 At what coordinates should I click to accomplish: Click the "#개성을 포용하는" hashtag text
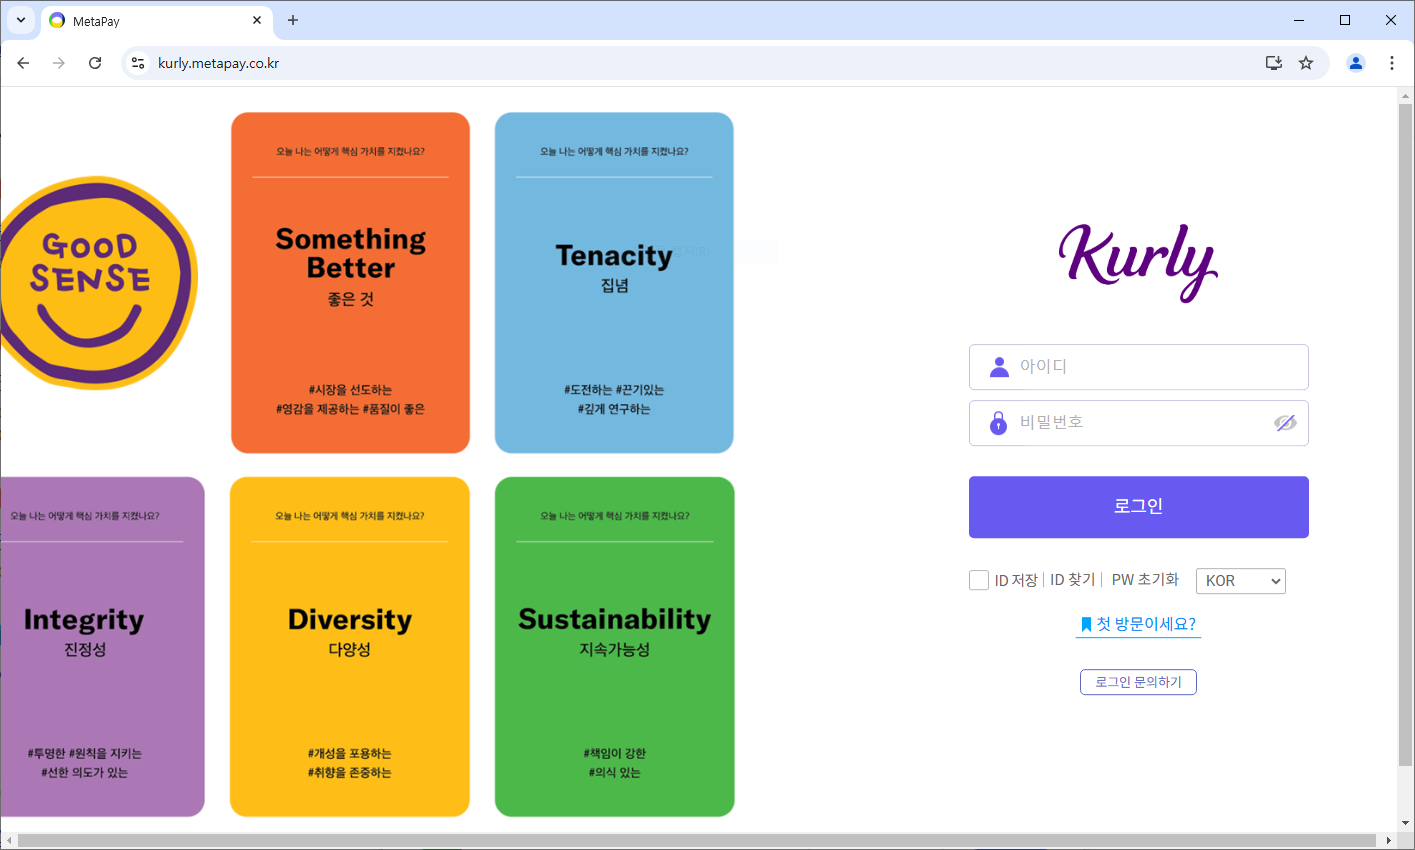350,754
